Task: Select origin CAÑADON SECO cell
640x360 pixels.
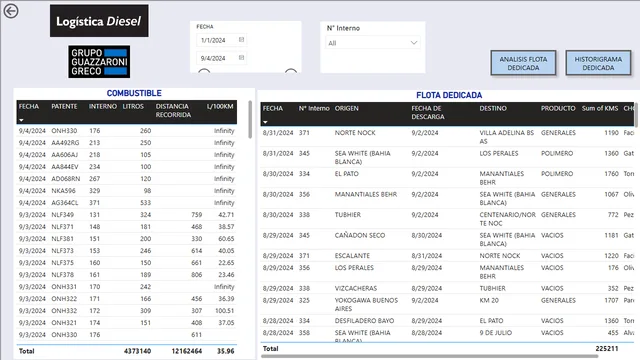Action: tap(360, 236)
